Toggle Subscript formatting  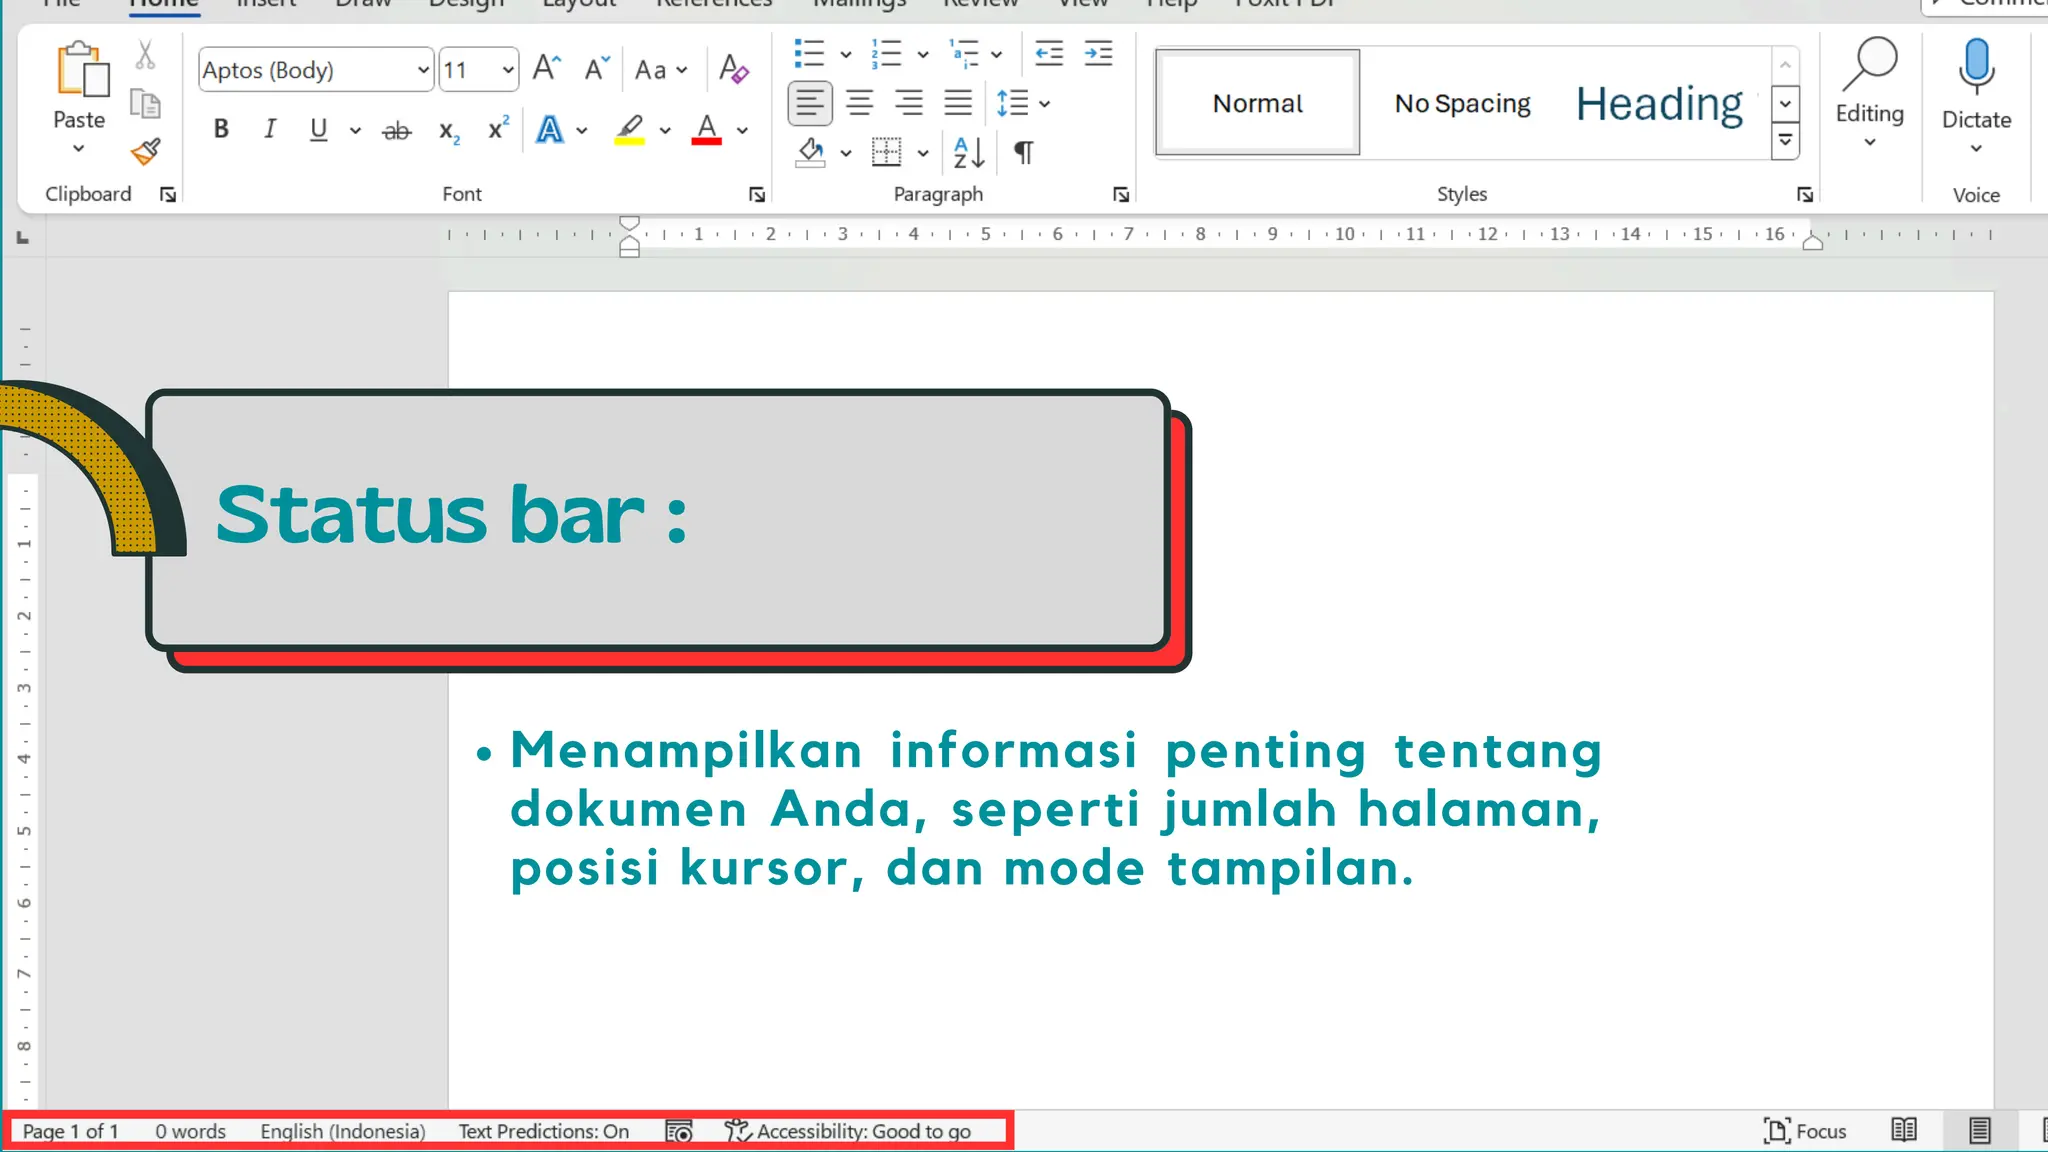(x=449, y=131)
